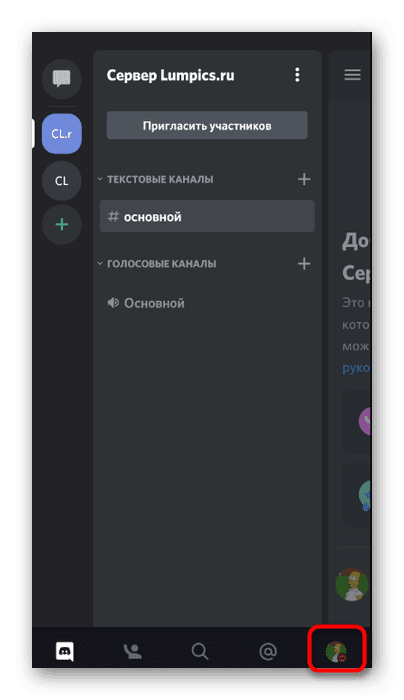The image size is (404, 700).
Task: Open the friends tab in bottom bar
Action: click(132, 652)
